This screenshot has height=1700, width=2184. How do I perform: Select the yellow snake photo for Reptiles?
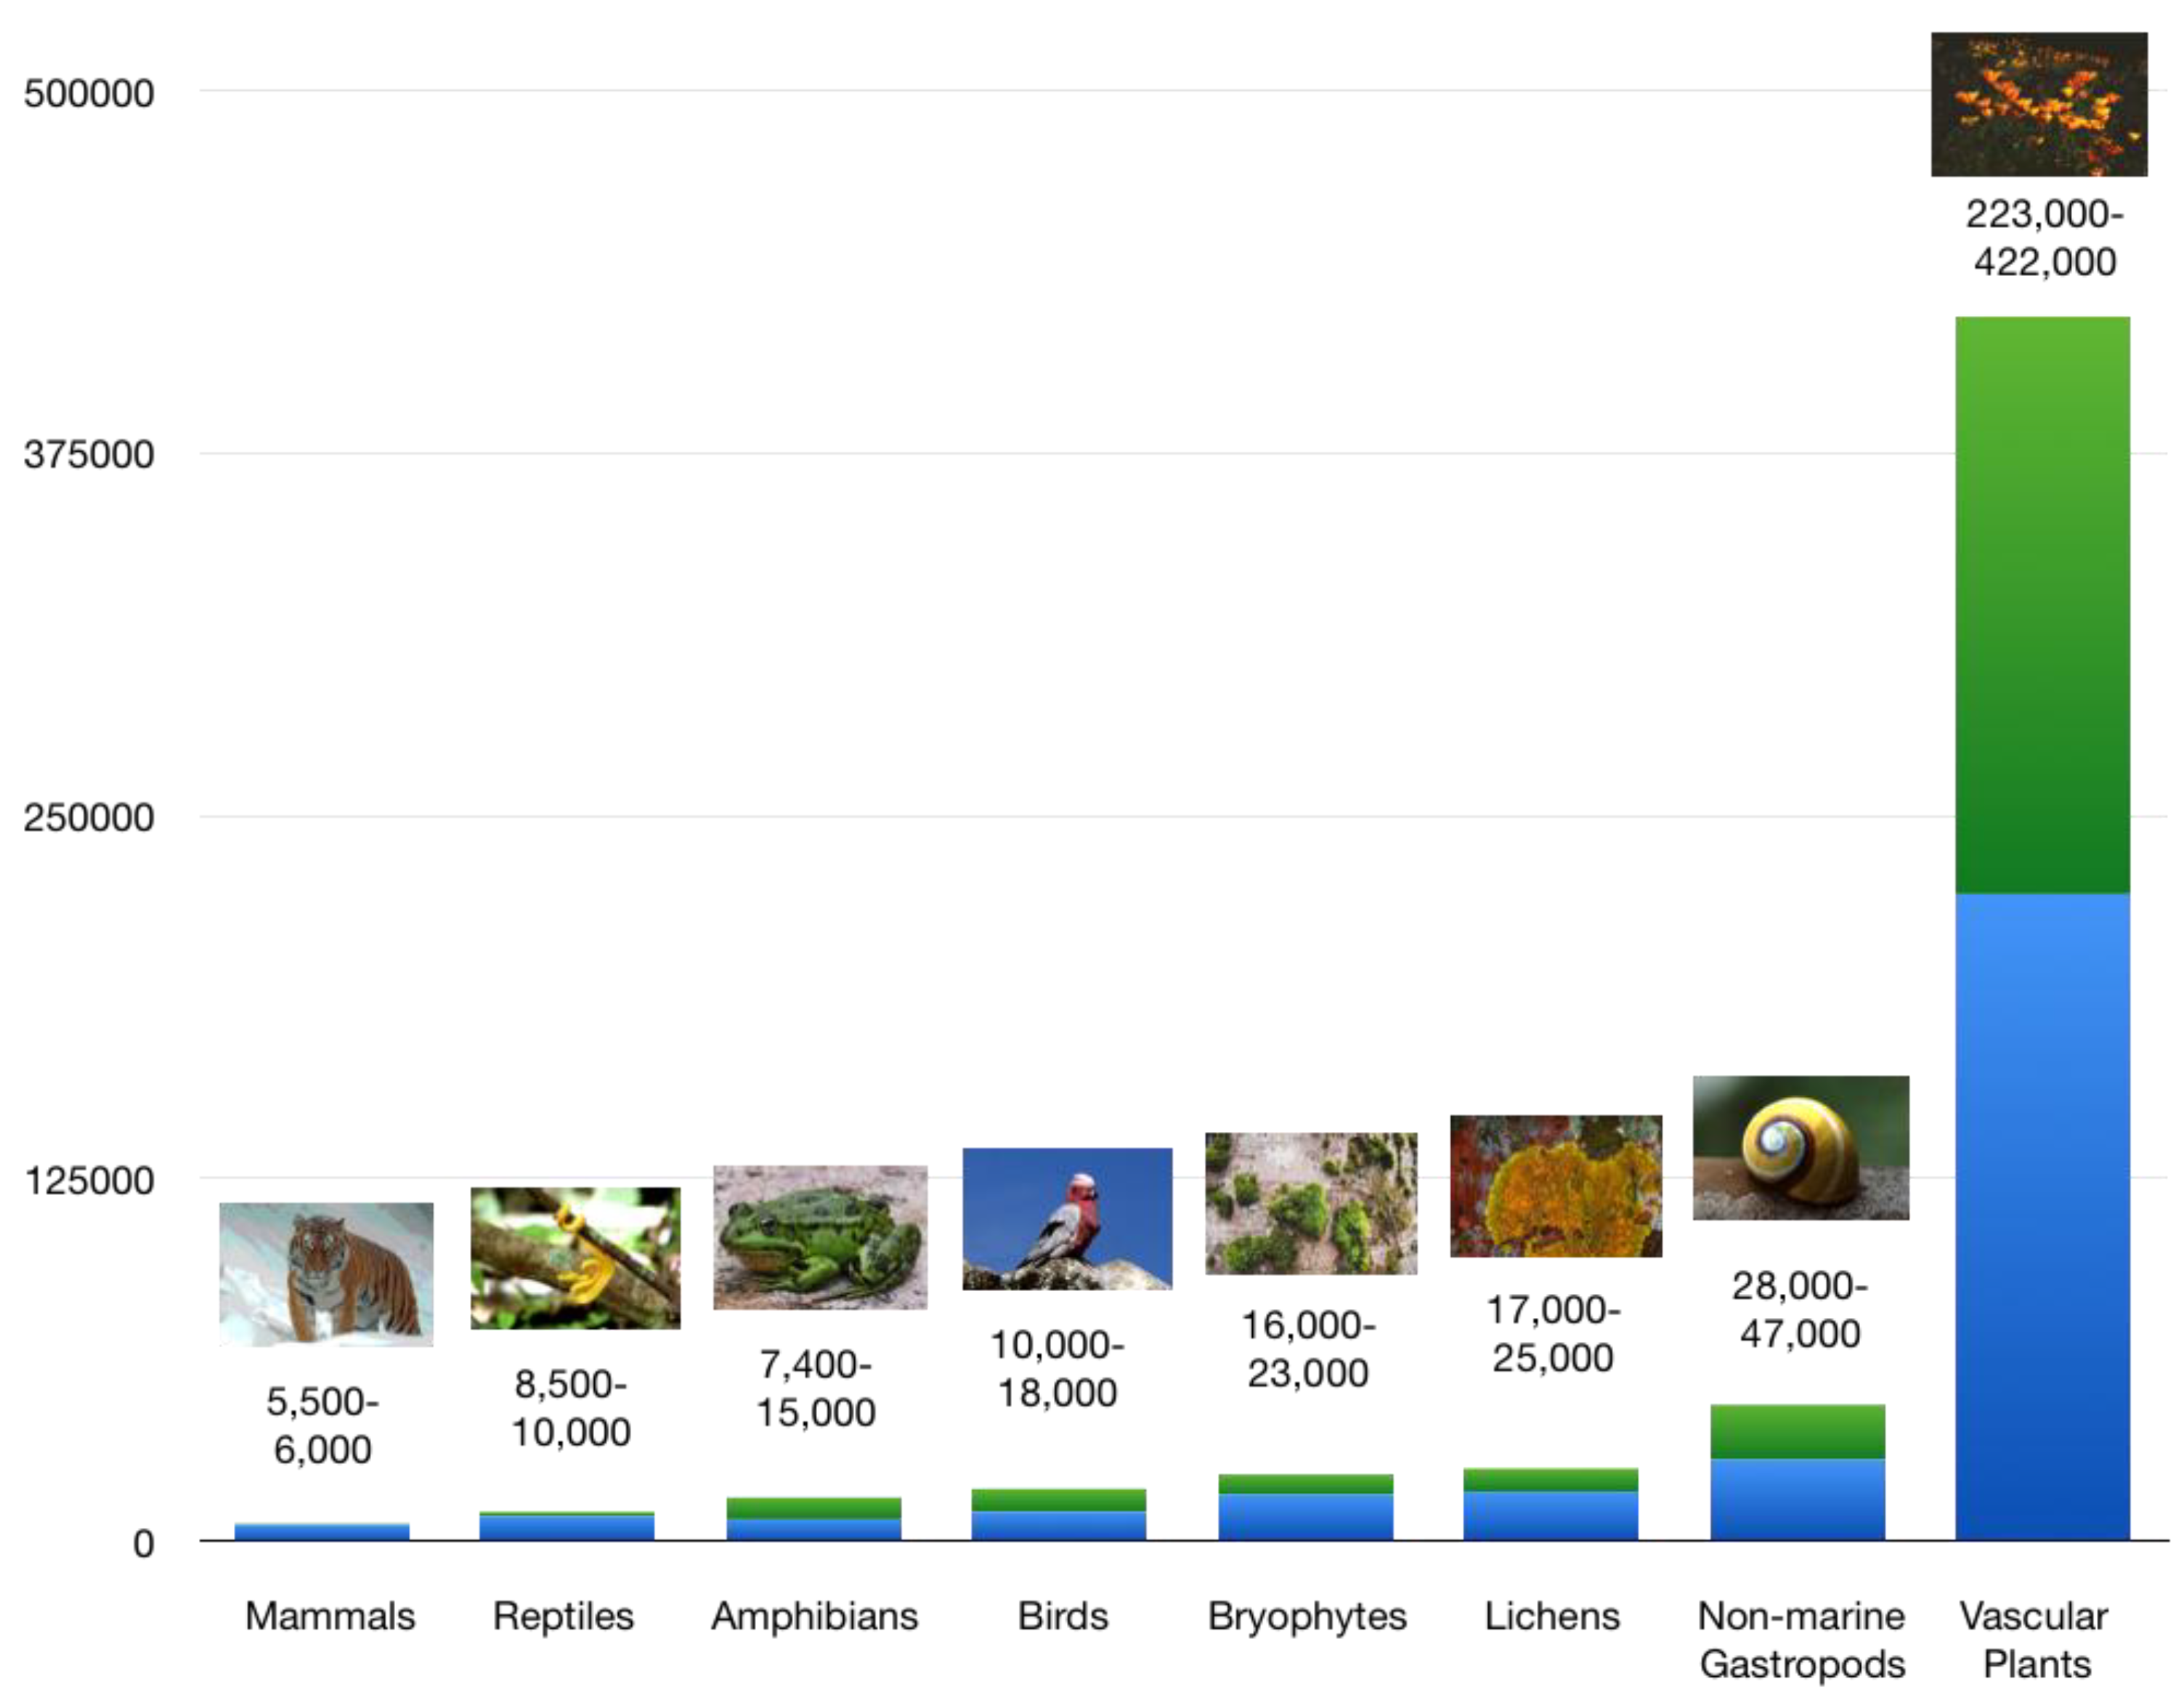[x=575, y=1258]
